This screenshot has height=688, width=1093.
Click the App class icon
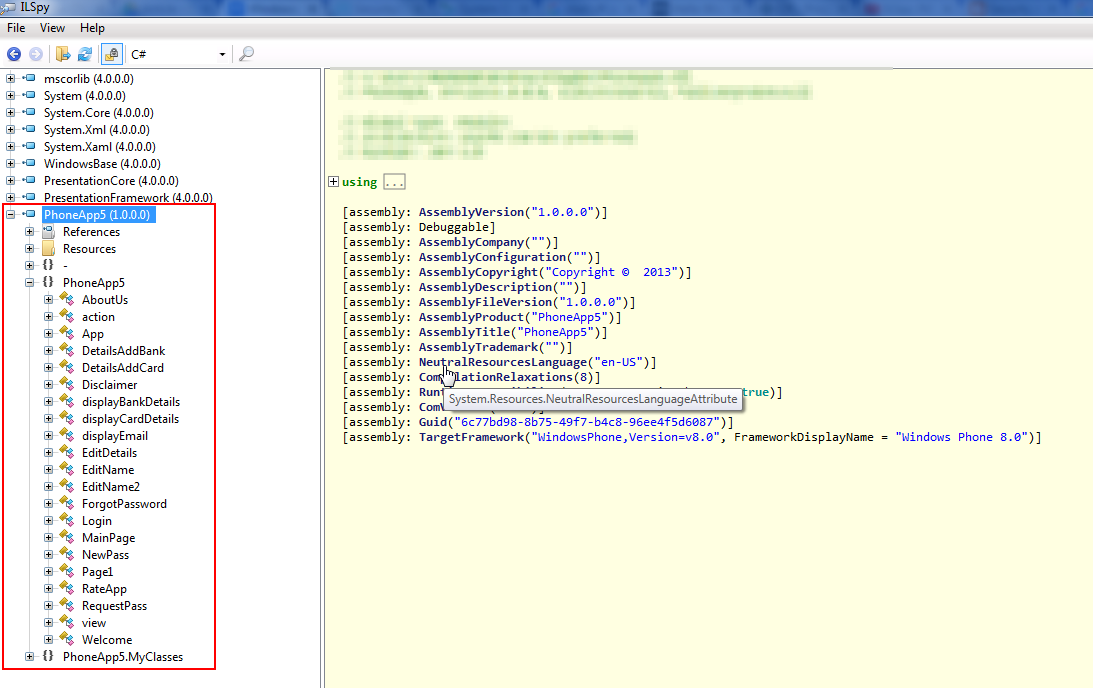[67, 334]
